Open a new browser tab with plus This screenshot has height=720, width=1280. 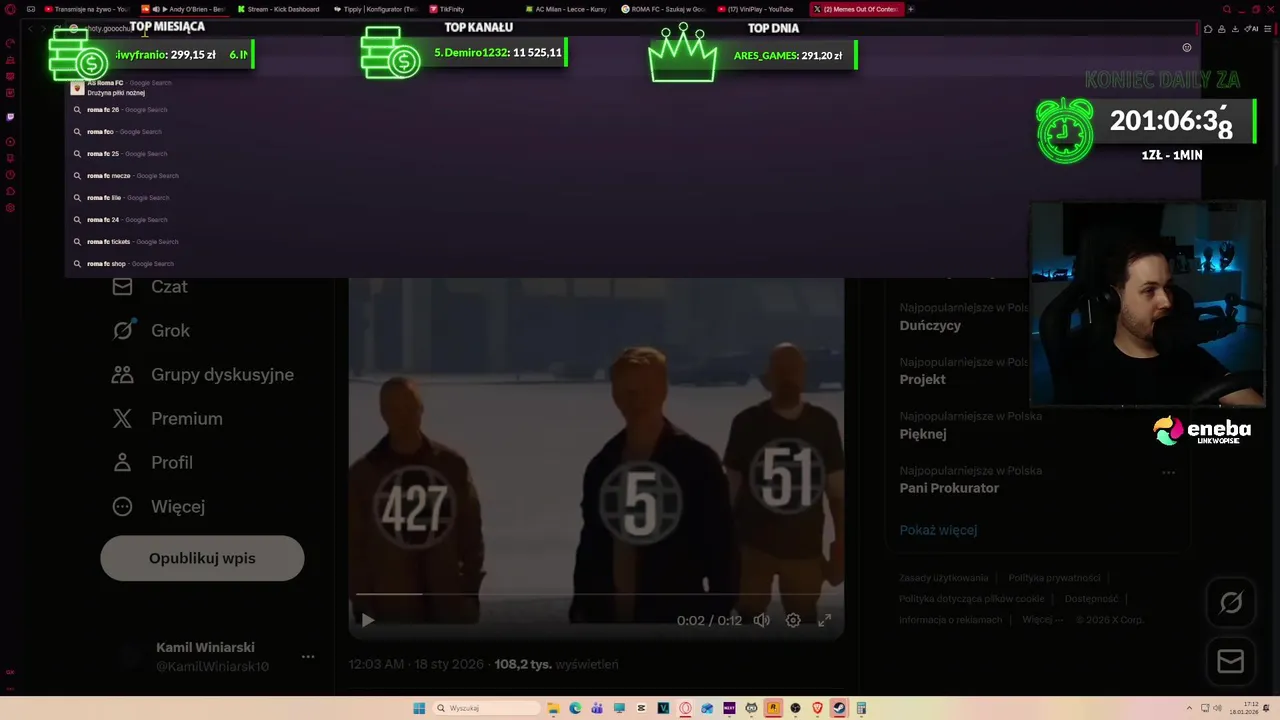911,9
